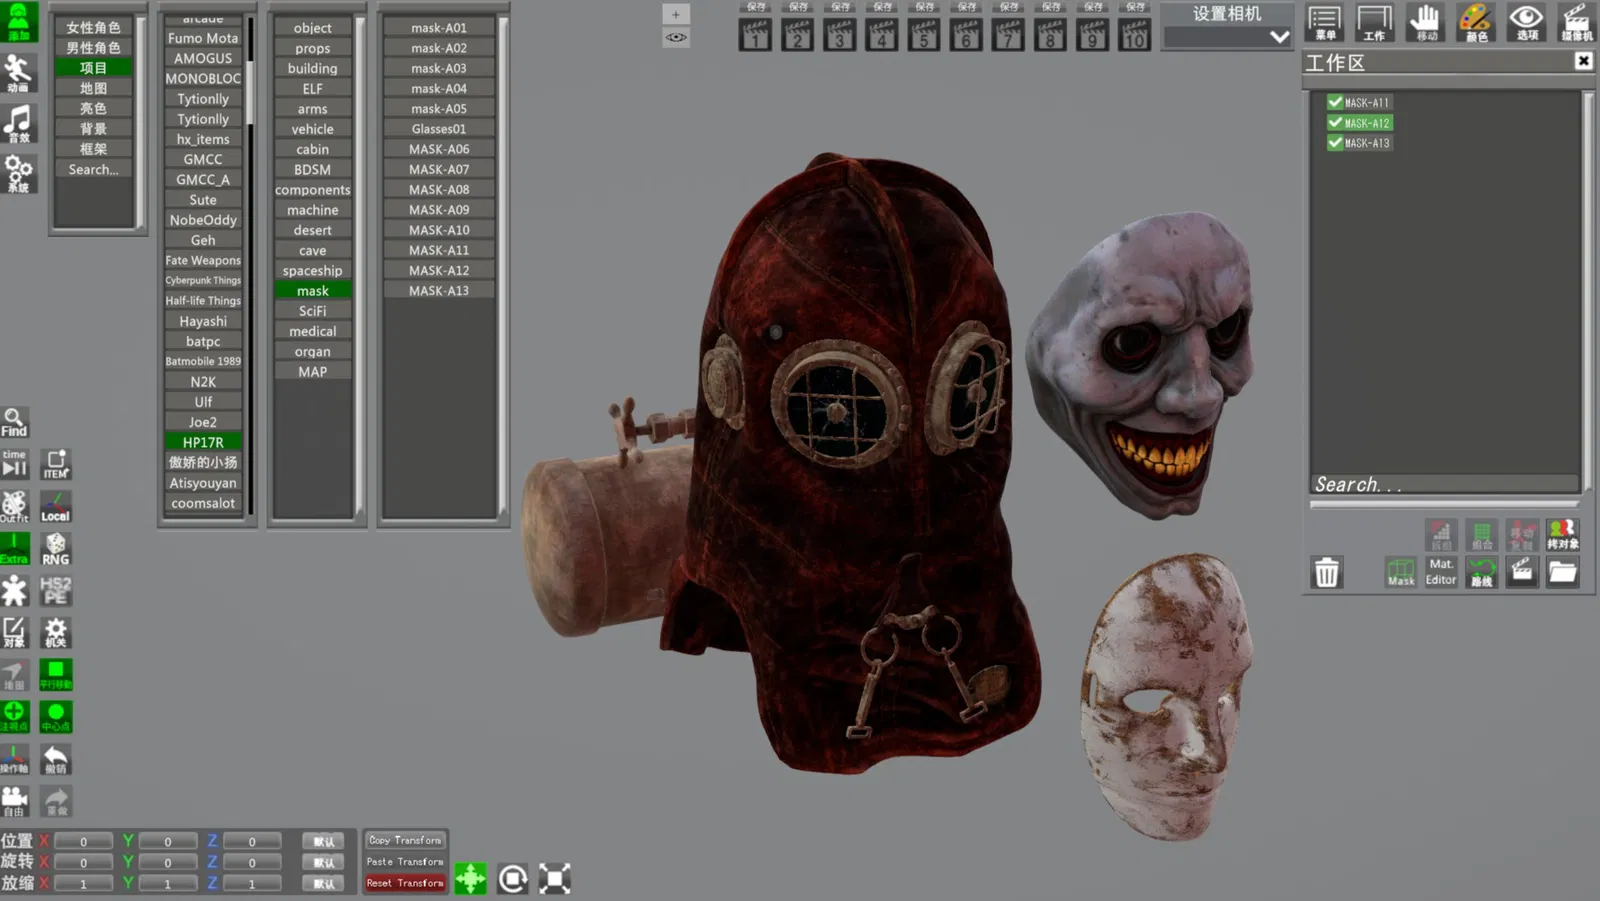Click the 自由 free camera icon
The width and height of the screenshot is (1600, 901).
(14, 802)
